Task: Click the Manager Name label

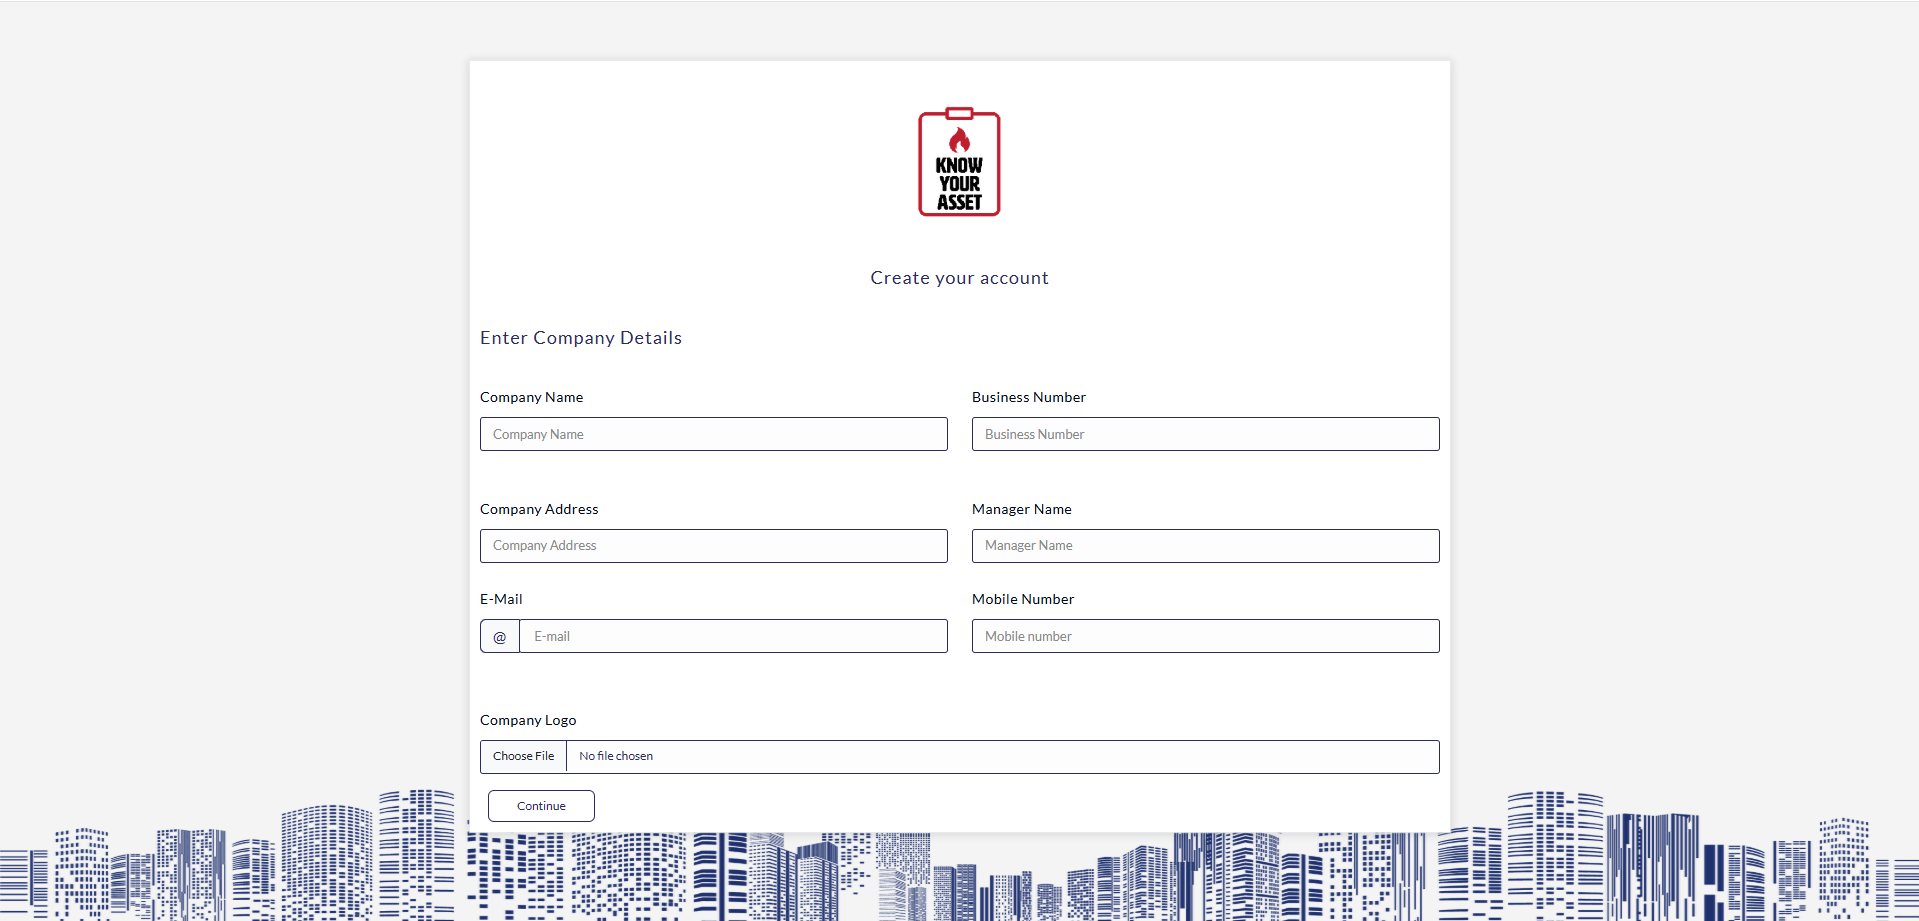Action: (1021, 509)
